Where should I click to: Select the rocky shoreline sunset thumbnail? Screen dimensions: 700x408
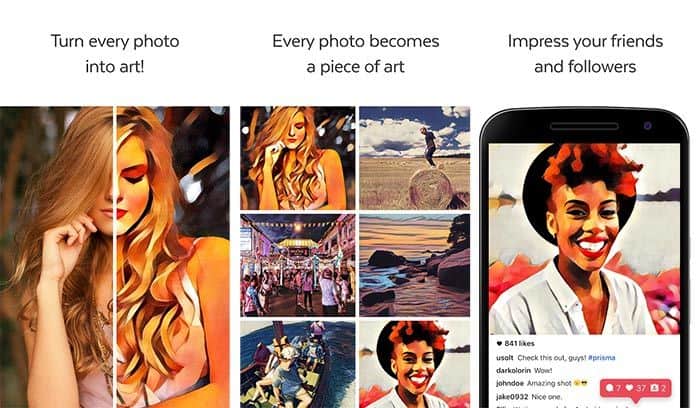(x=414, y=265)
